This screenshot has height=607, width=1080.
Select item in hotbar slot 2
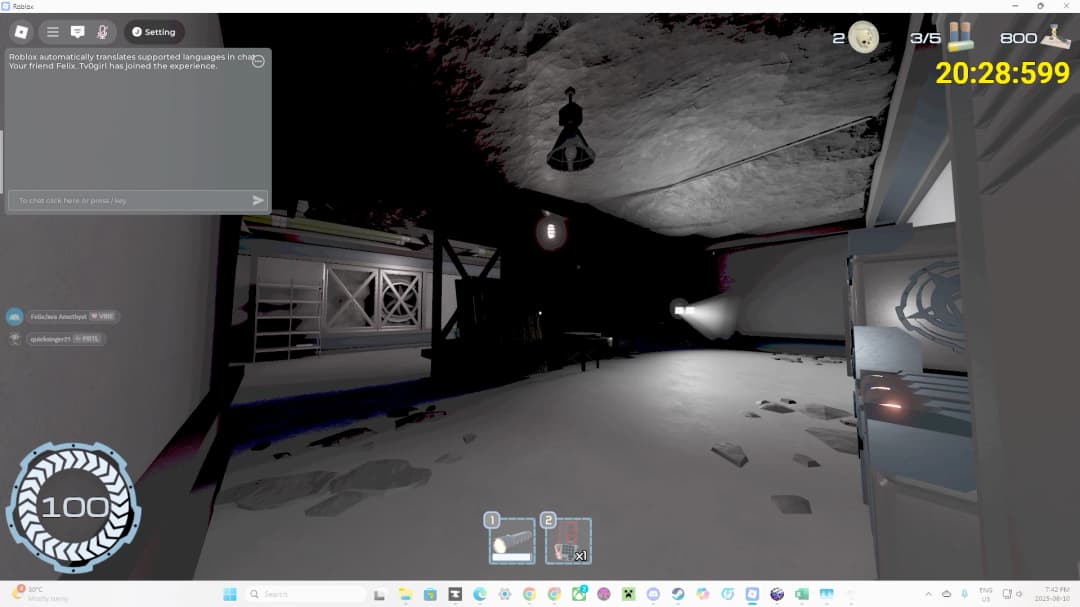pyautogui.click(x=568, y=541)
